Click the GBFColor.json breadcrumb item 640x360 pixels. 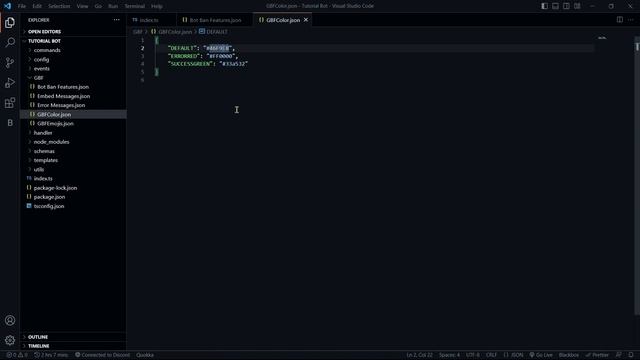[171, 31]
